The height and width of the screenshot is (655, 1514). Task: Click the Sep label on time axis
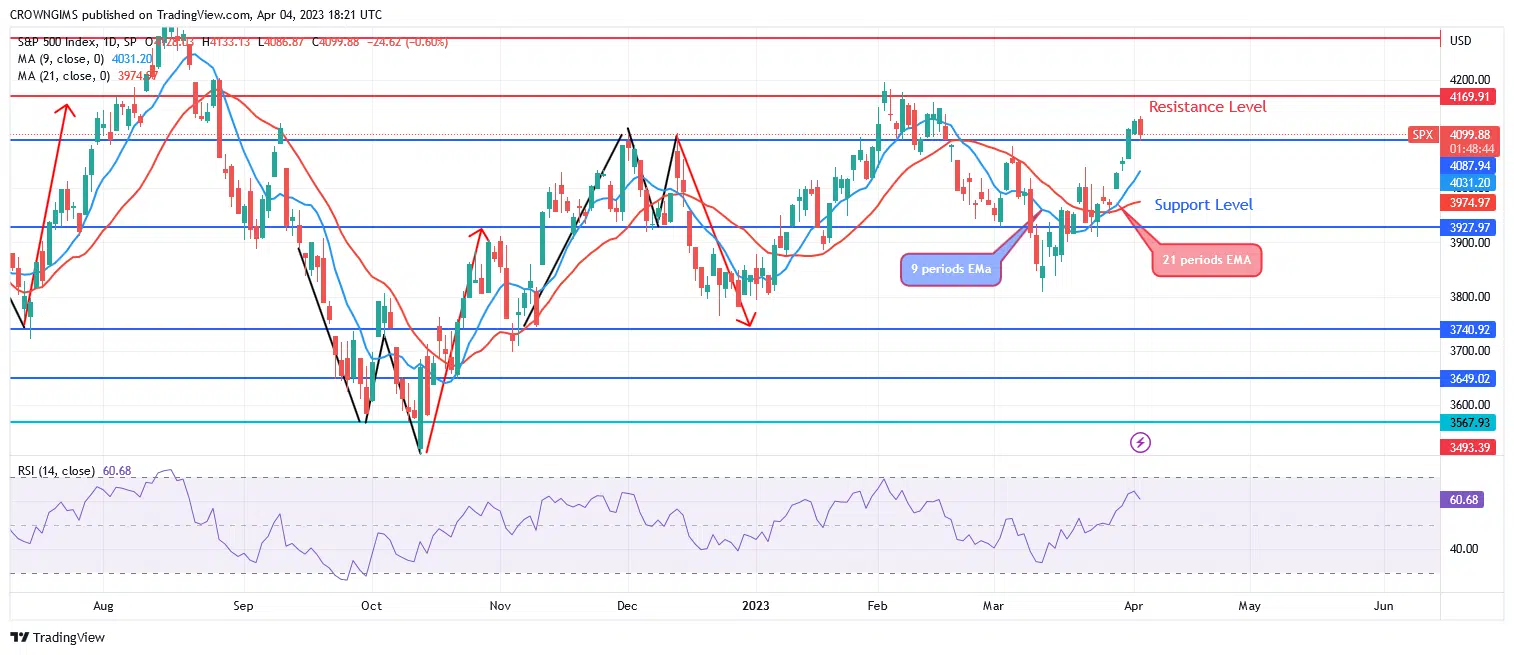pos(243,606)
